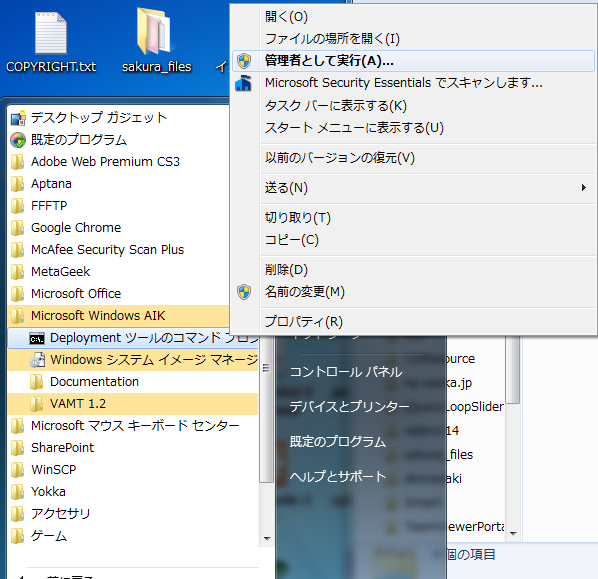The image size is (598, 579).
Task: Open デバイスとプリンター in Start menu
Action: click(x=349, y=407)
